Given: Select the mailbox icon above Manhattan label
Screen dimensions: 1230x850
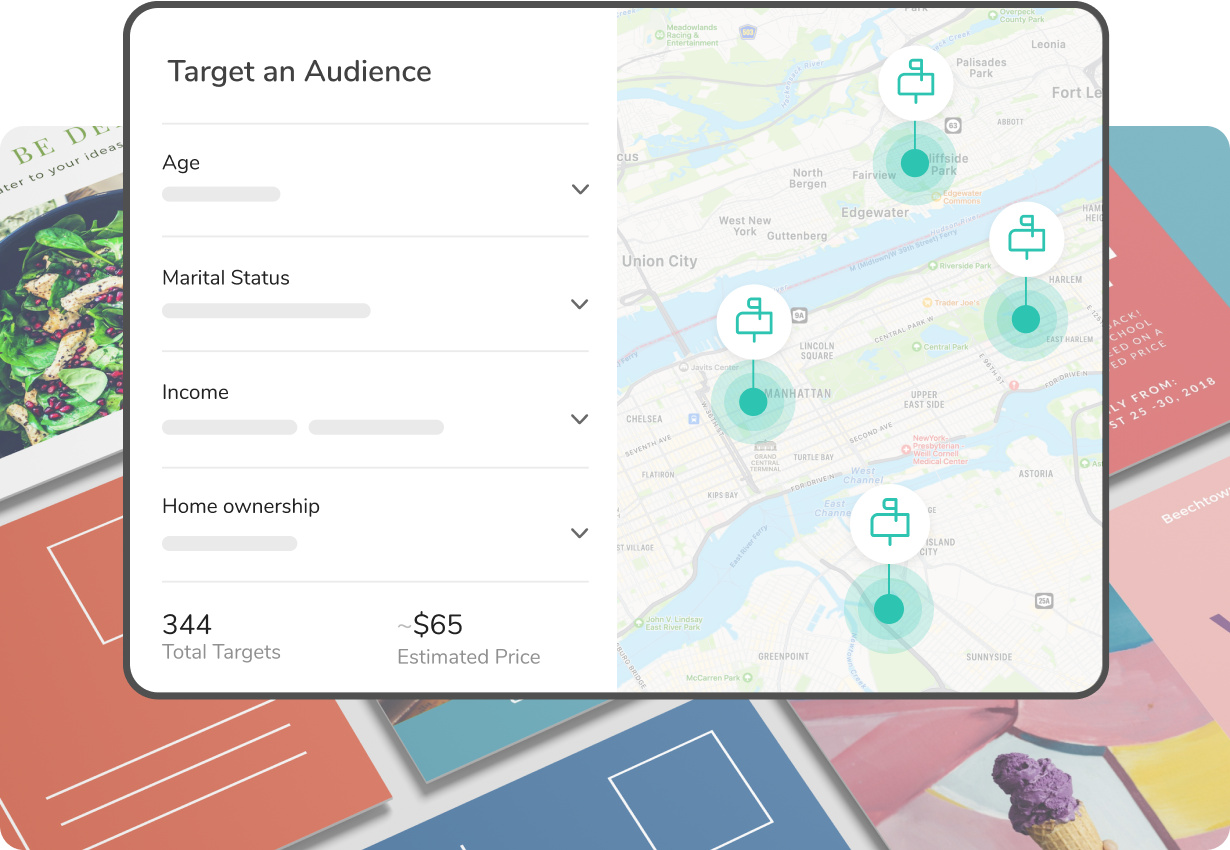Looking at the screenshot, I should pyautogui.click(x=753, y=322).
